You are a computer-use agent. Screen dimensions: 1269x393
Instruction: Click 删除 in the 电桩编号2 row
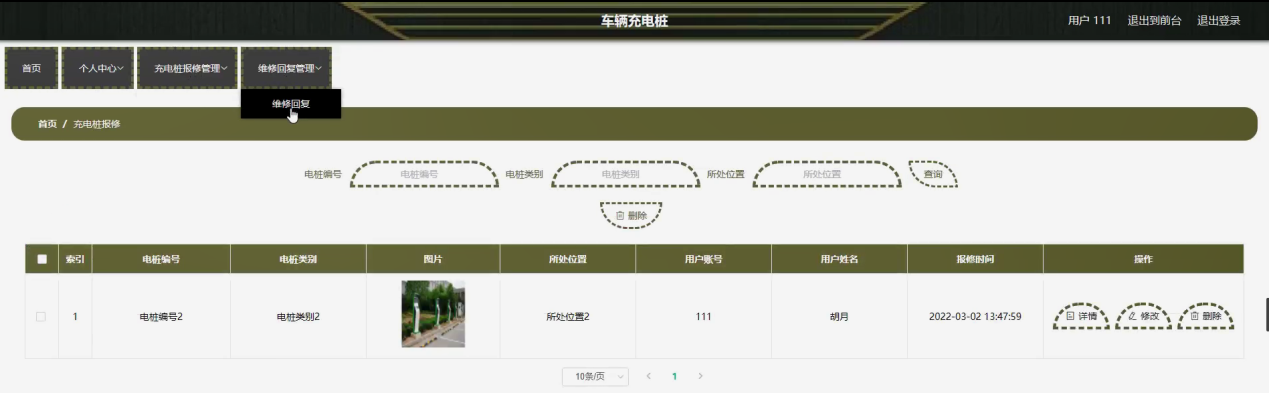point(1205,316)
